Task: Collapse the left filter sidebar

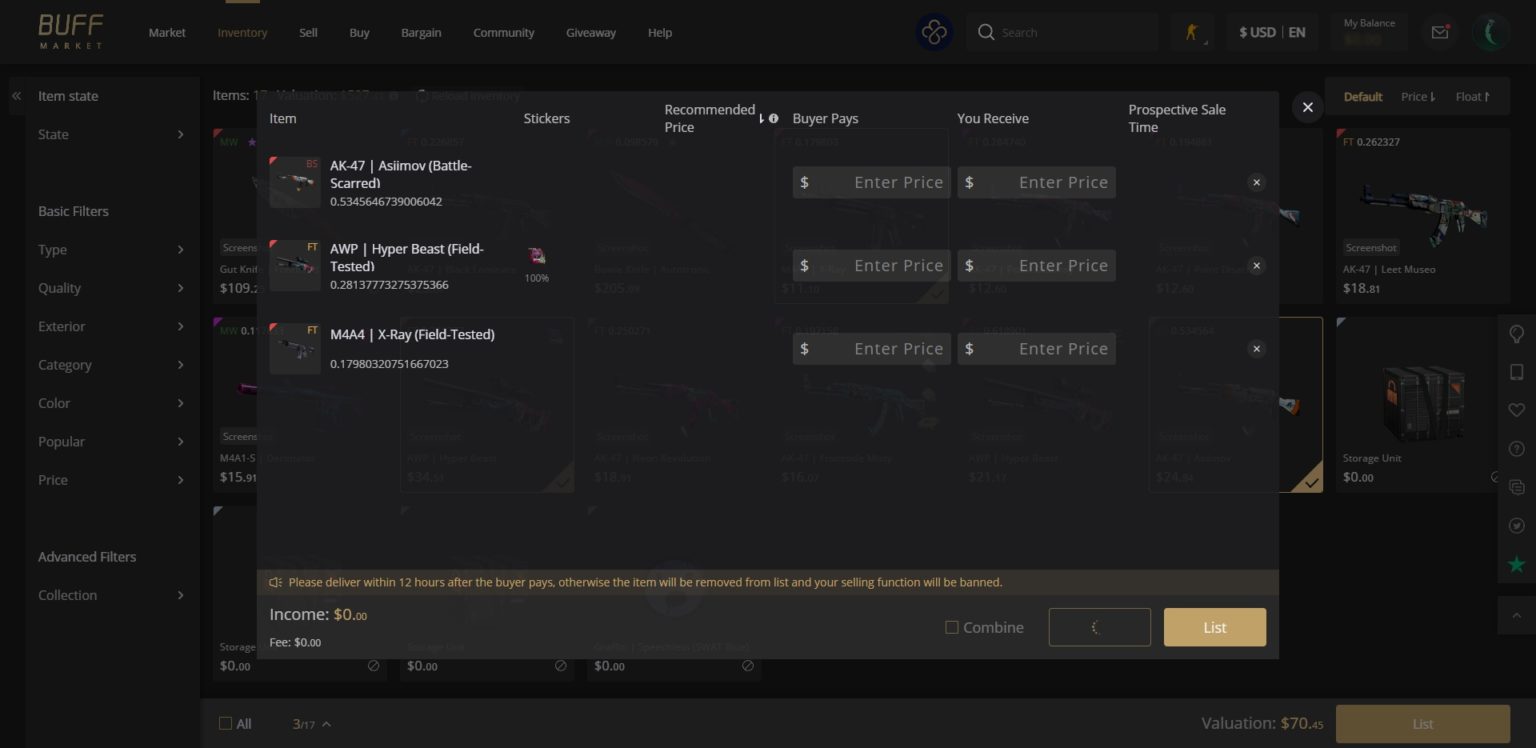Action: (17, 96)
